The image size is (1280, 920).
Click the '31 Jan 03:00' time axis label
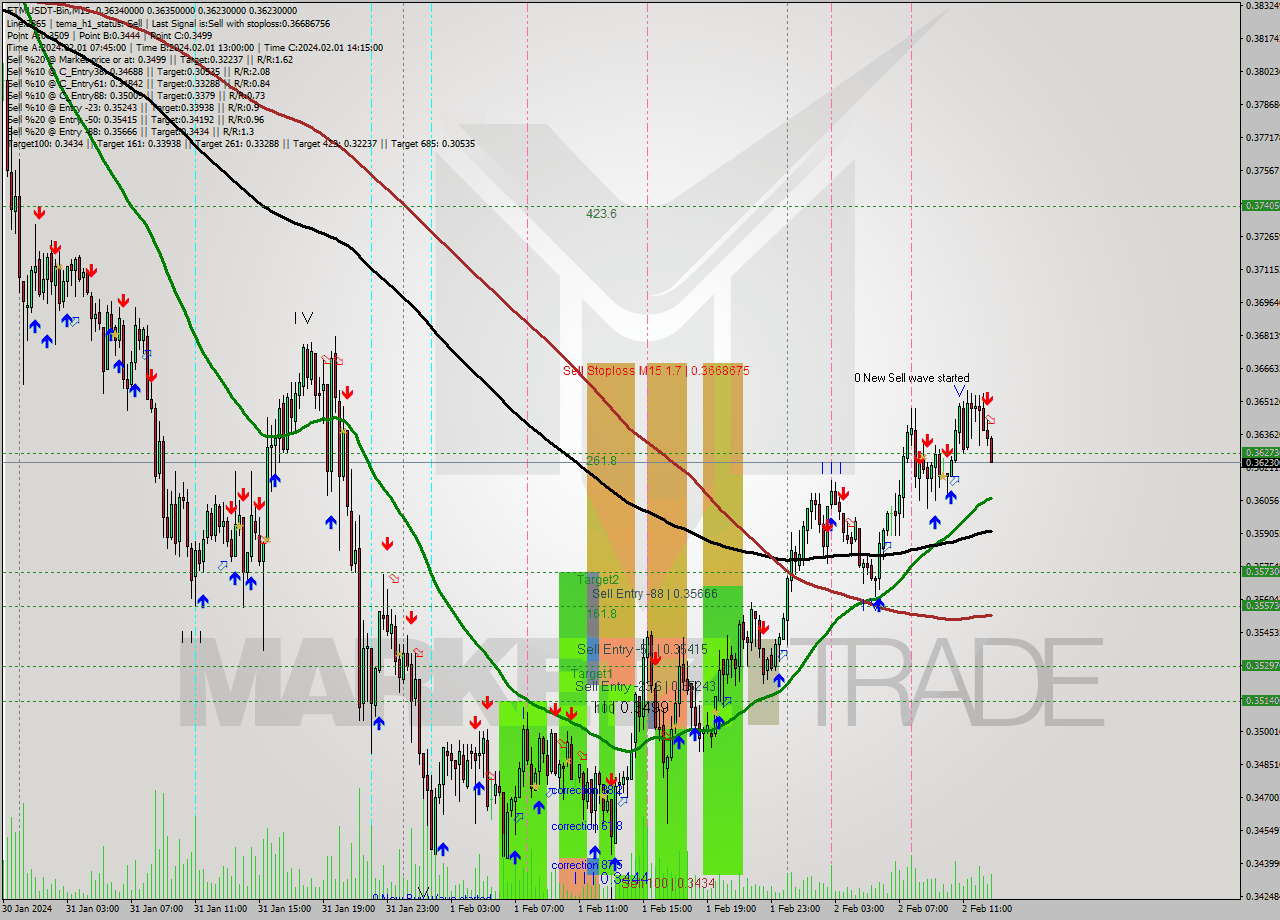pyautogui.click(x=90, y=909)
